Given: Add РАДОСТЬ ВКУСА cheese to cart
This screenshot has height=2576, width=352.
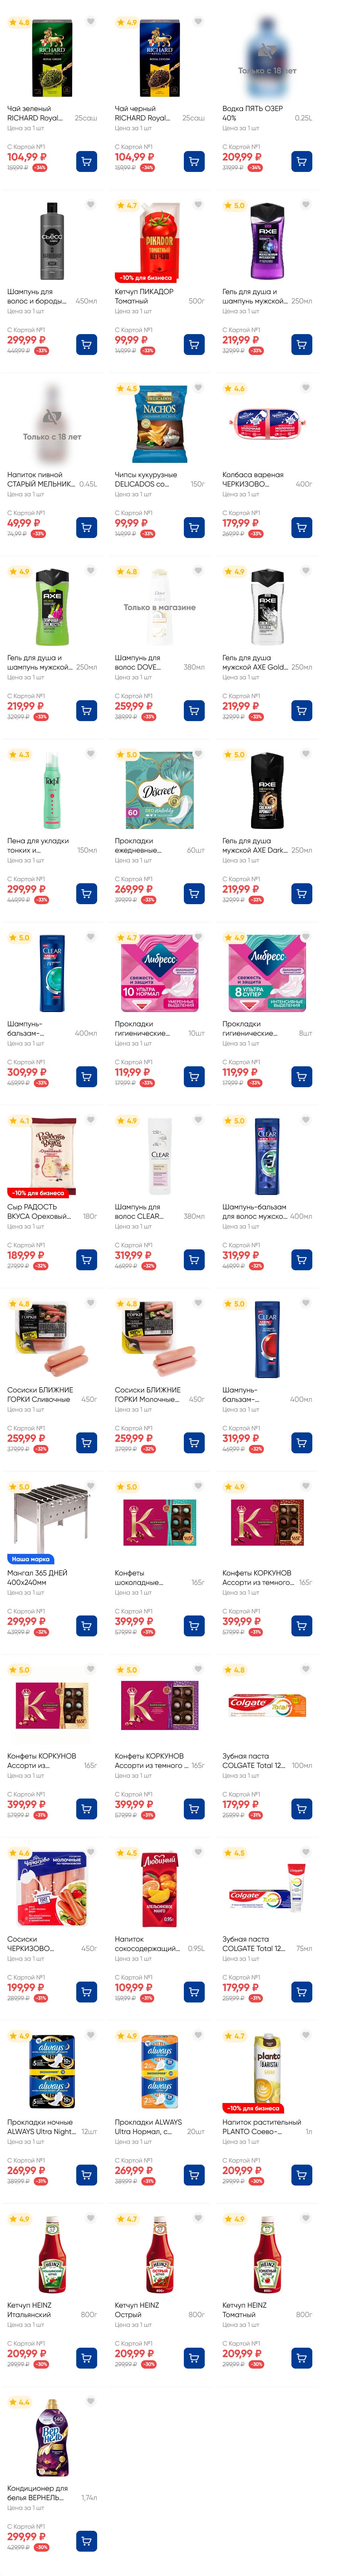Looking at the screenshot, I should click(87, 1259).
